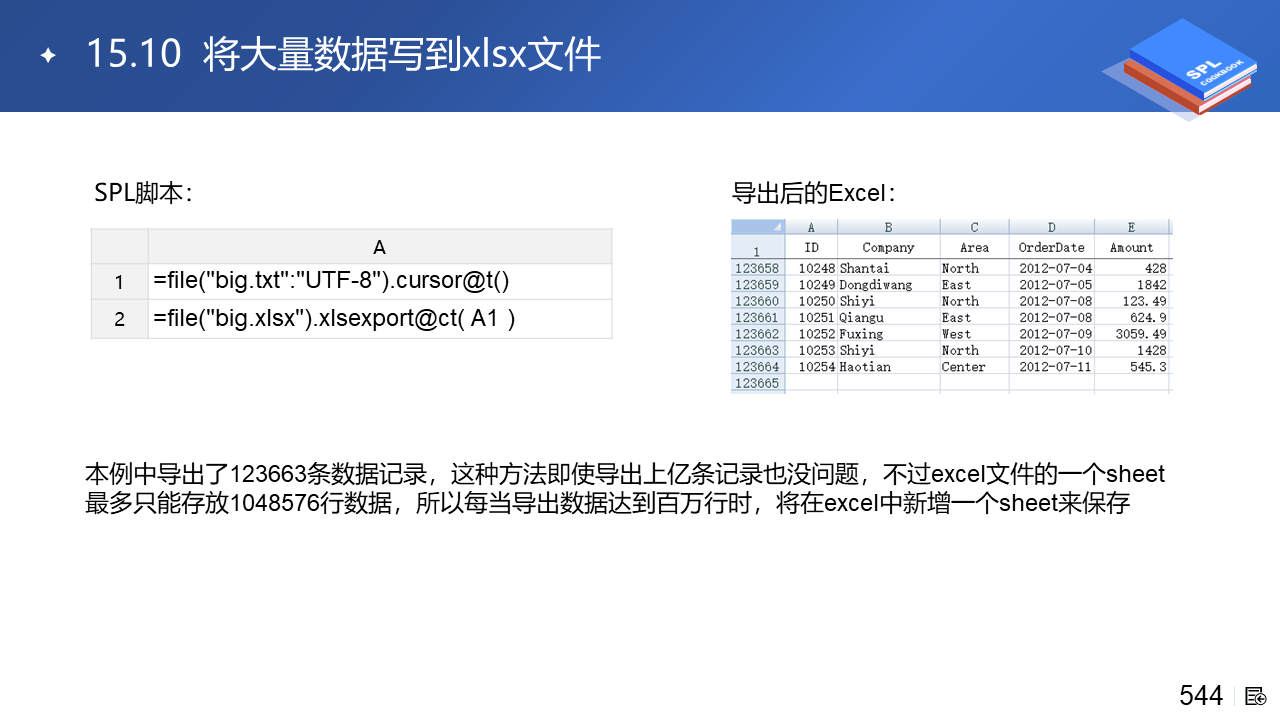Select empty Excel row number 123665
Image resolution: width=1280 pixels, height=720 pixels.
pos(758,384)
